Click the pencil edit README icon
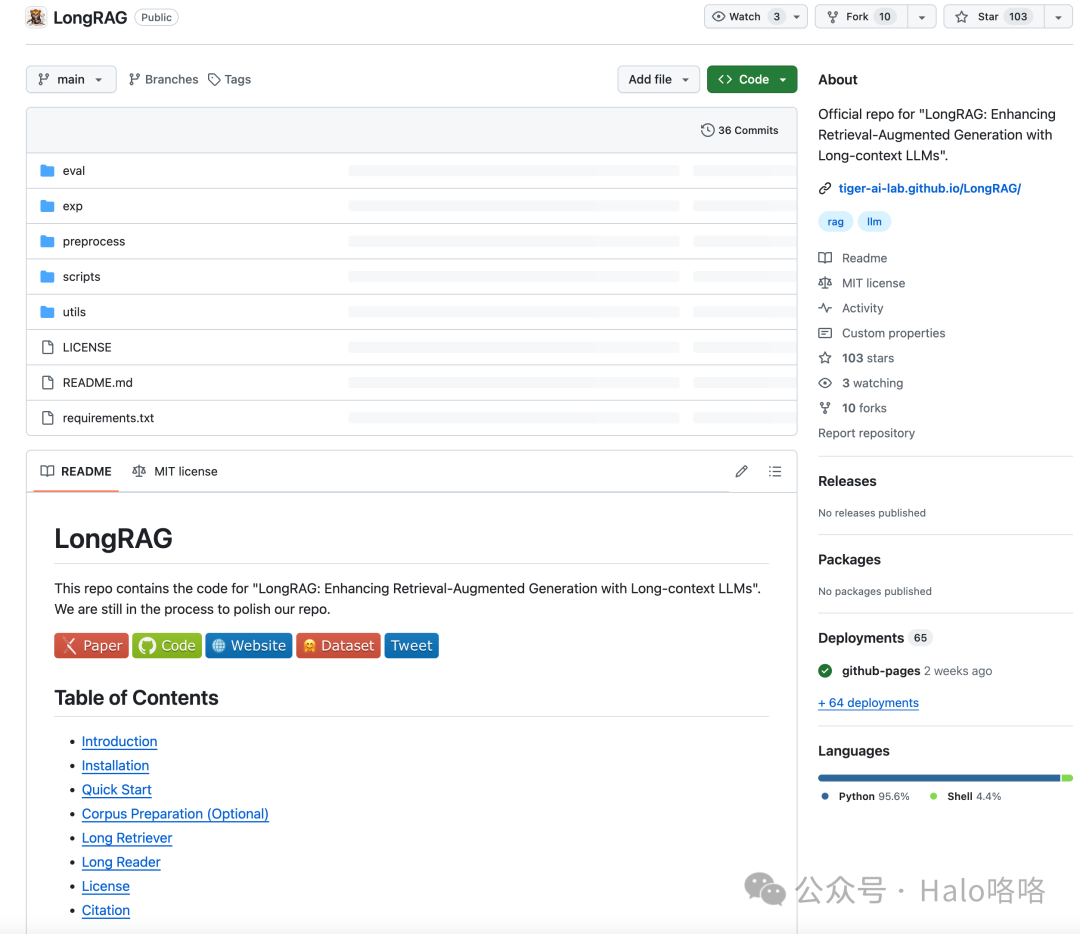The image size is (1080, 934). 741,471
